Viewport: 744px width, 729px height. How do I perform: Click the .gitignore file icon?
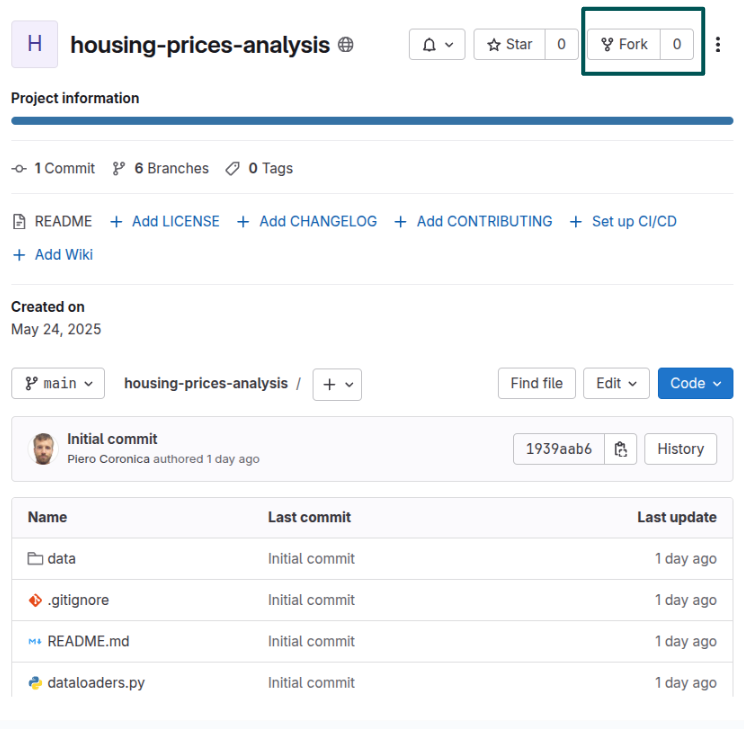[35, 600]
